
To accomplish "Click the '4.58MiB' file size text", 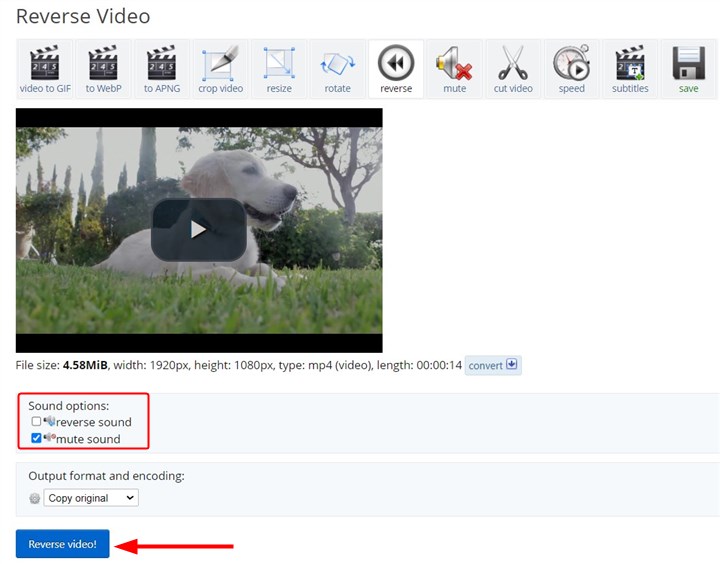I will (x=85, y=365).
